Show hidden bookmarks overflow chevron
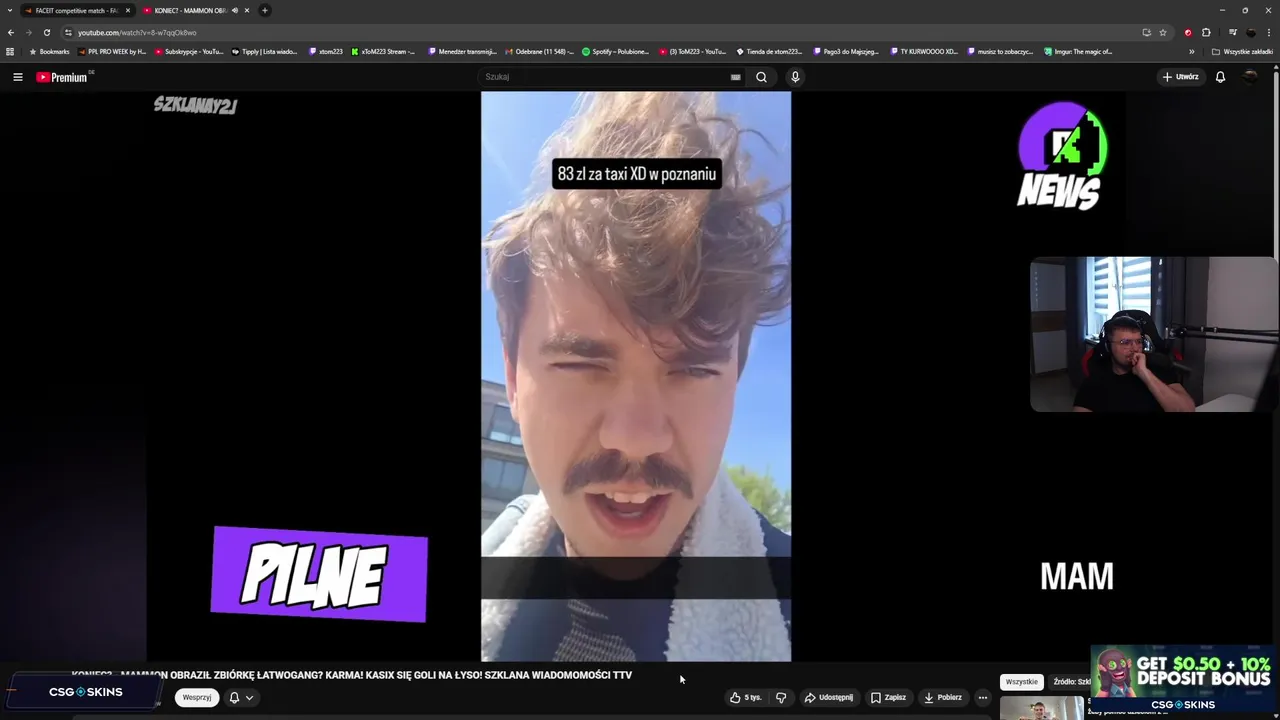Screen dimensions: 1280x720 (1191, 51)
